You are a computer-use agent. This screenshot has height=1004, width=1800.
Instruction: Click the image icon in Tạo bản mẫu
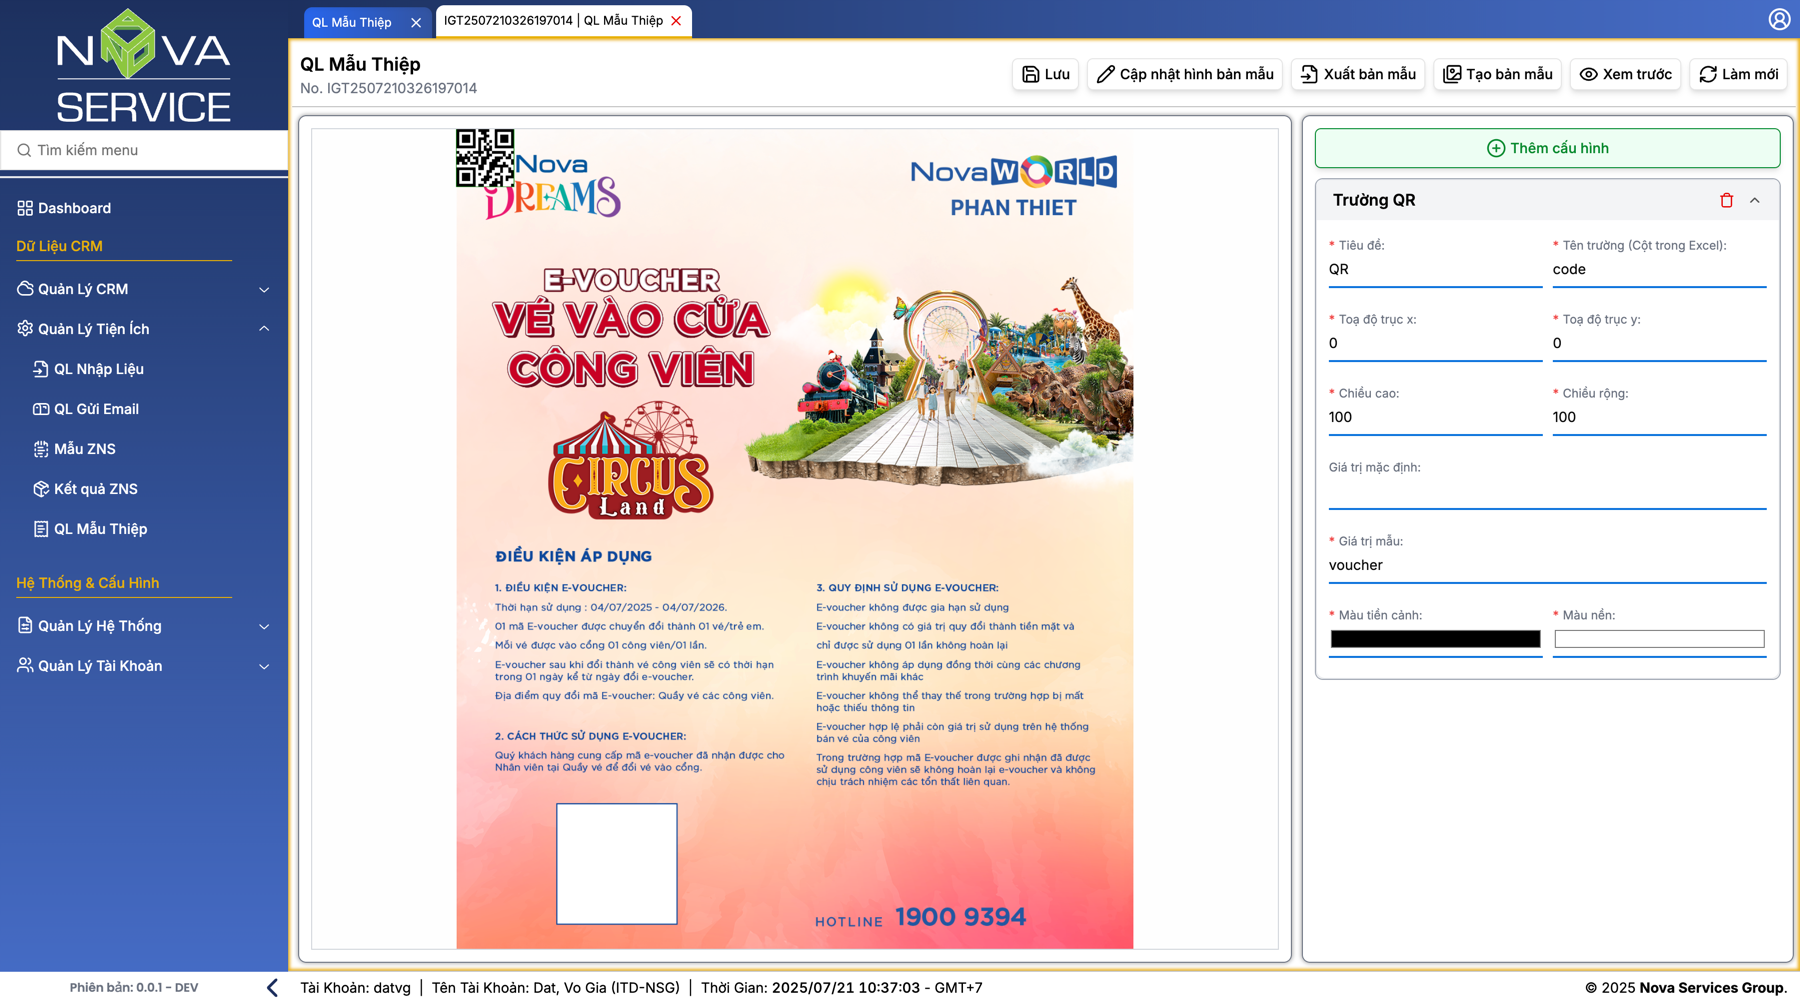pyautogui.click(x=1452, y=74)
